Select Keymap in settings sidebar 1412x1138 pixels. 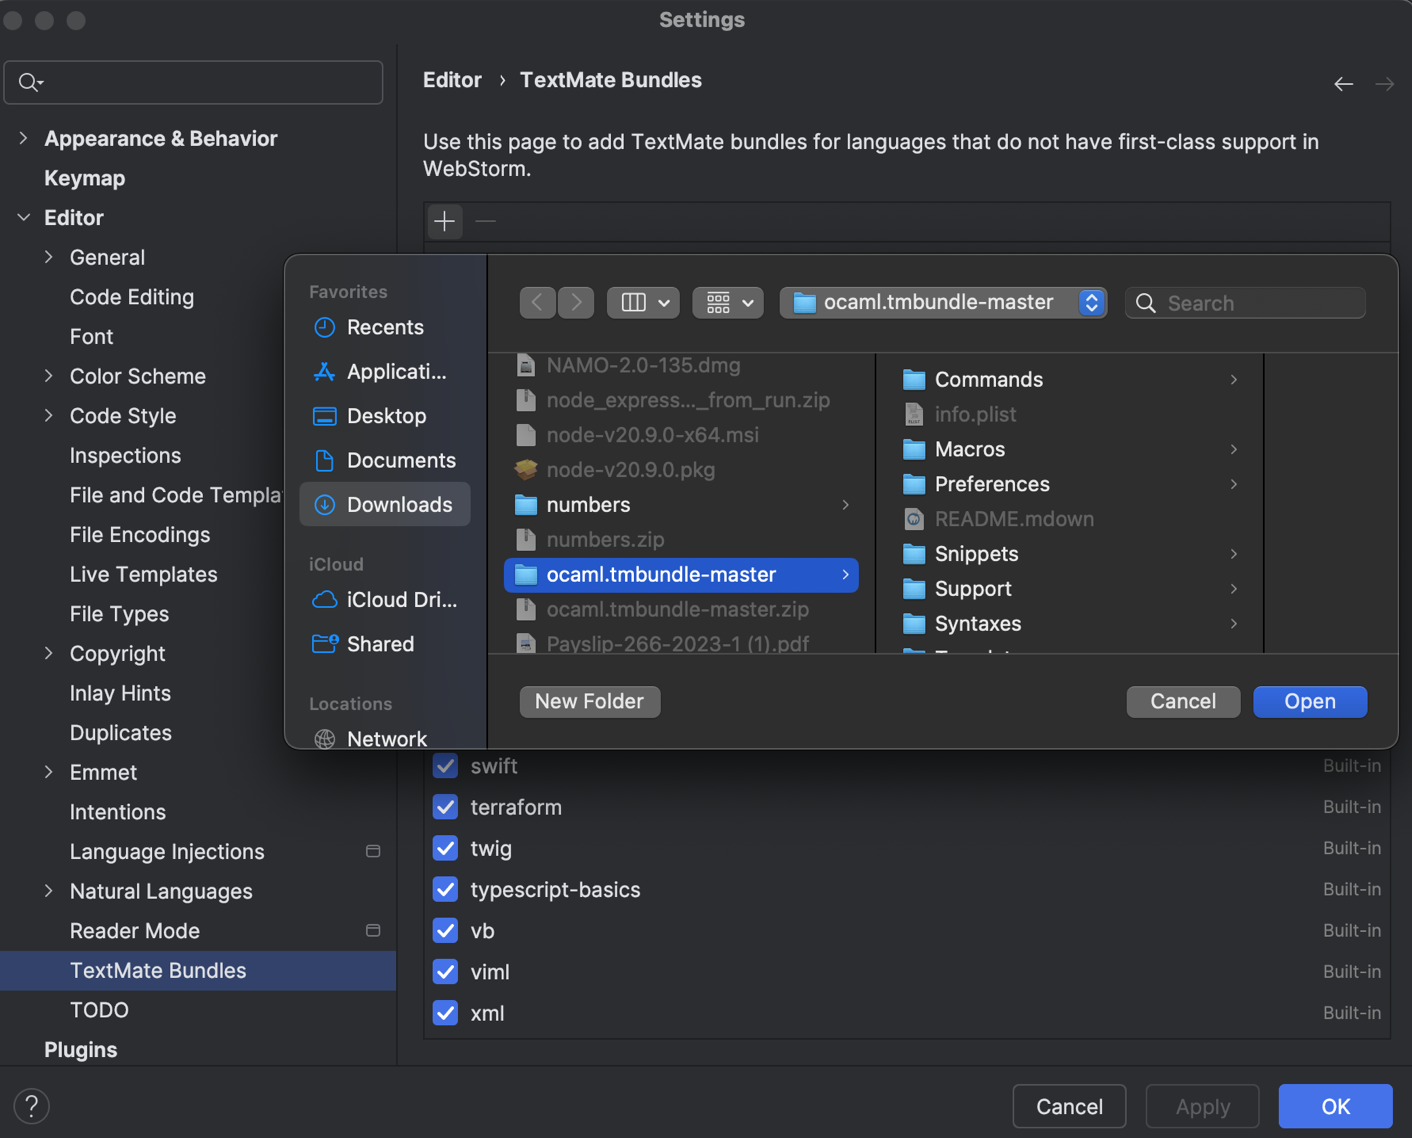84,178
